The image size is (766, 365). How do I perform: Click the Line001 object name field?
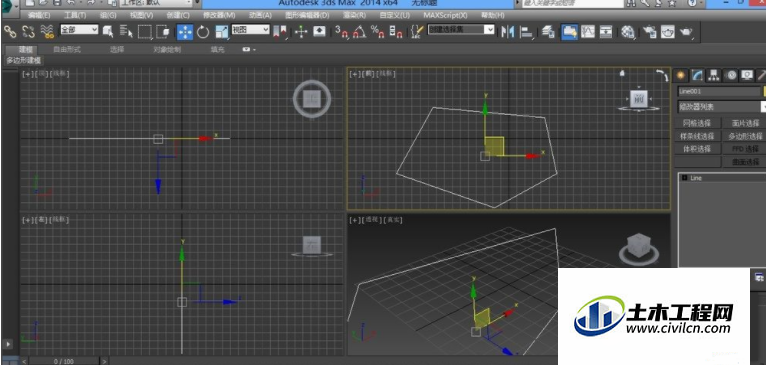[719, 91]
